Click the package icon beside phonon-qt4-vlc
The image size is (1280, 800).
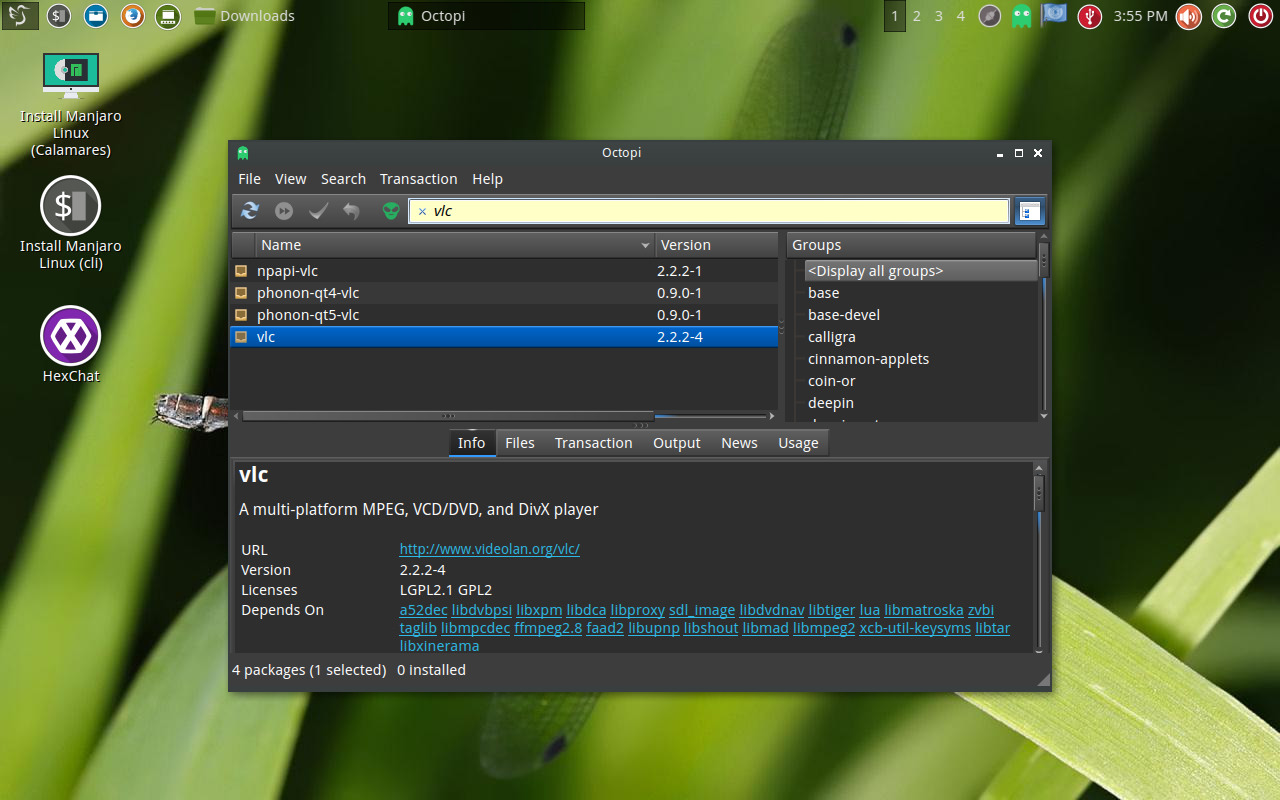(241, 293)
